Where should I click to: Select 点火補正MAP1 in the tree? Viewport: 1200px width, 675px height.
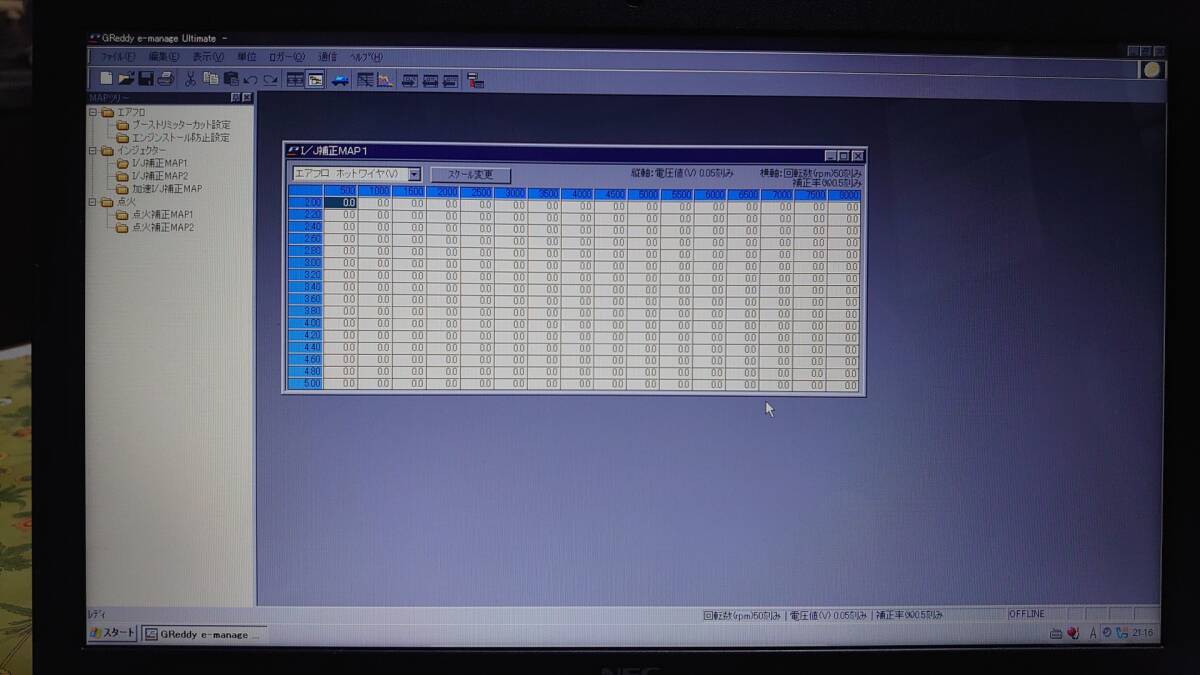click(x=163, y=214)
